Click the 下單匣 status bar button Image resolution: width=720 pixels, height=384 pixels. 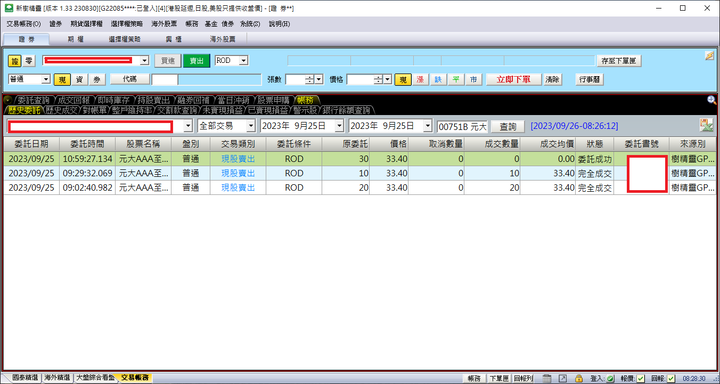tap(498, 378)
